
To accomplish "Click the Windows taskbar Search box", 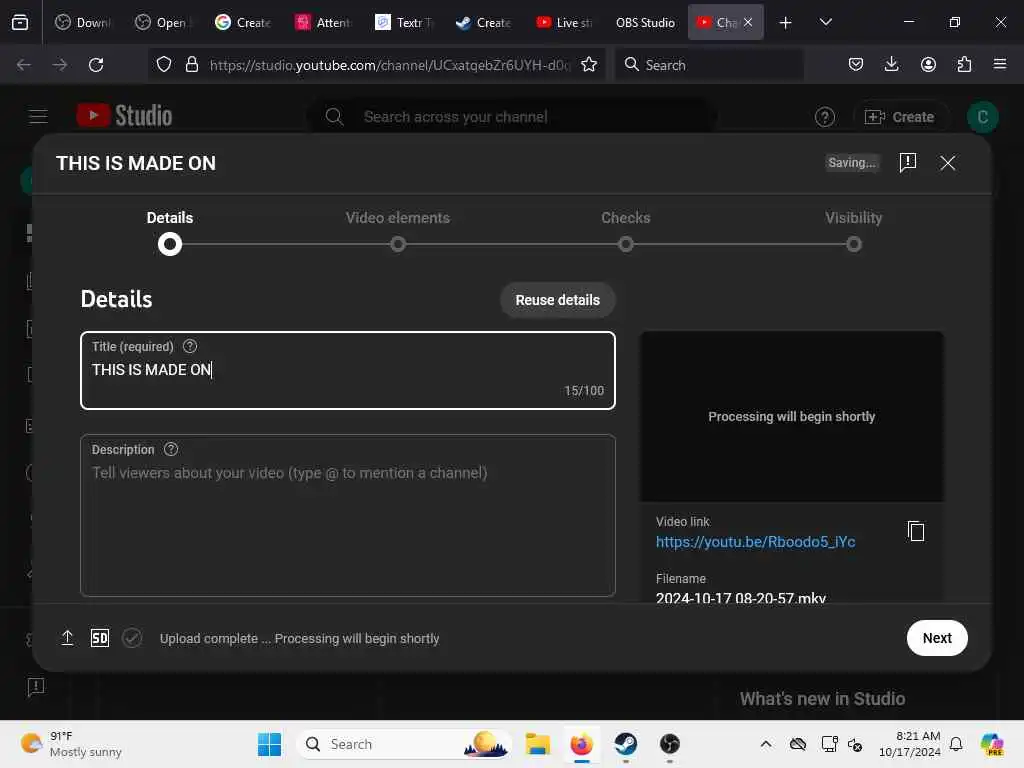I will pyautogui.click(x=404, y=744).
